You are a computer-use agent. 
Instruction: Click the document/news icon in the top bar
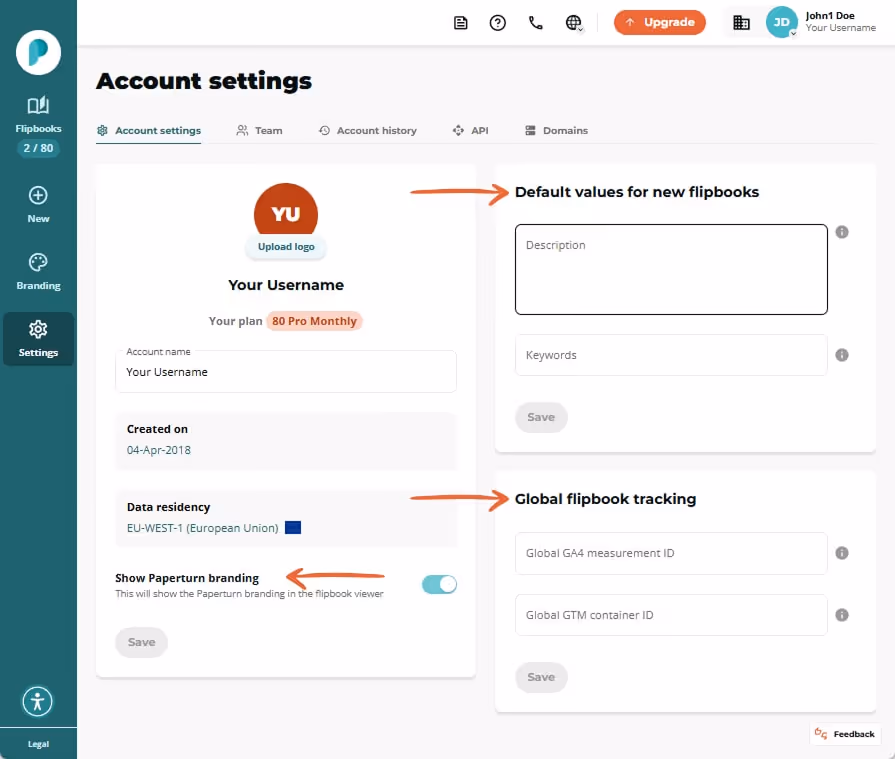(x=461, y=23)
